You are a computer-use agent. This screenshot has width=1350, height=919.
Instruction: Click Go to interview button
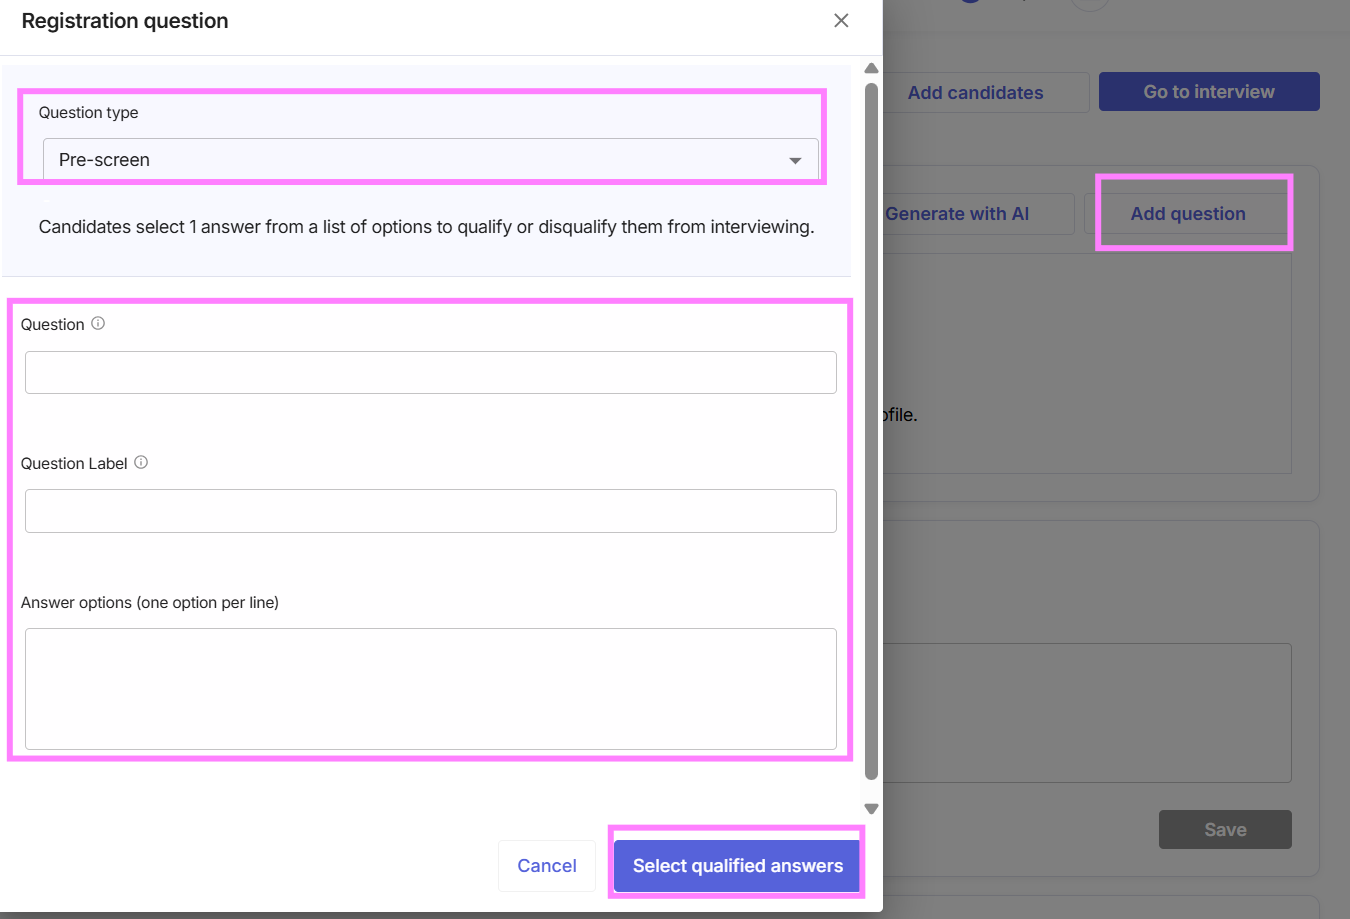click(x=1209, y=91)
